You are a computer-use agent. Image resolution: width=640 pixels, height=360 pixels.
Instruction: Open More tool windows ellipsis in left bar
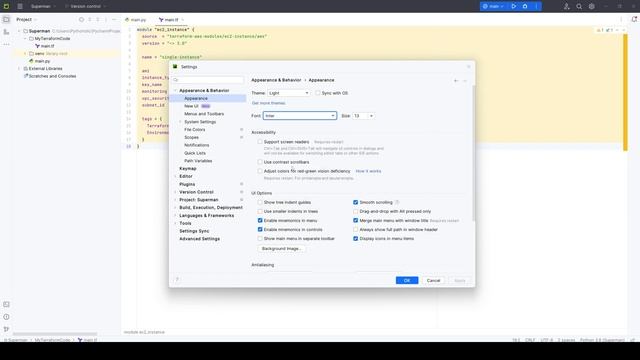click(x=6, y=44)
